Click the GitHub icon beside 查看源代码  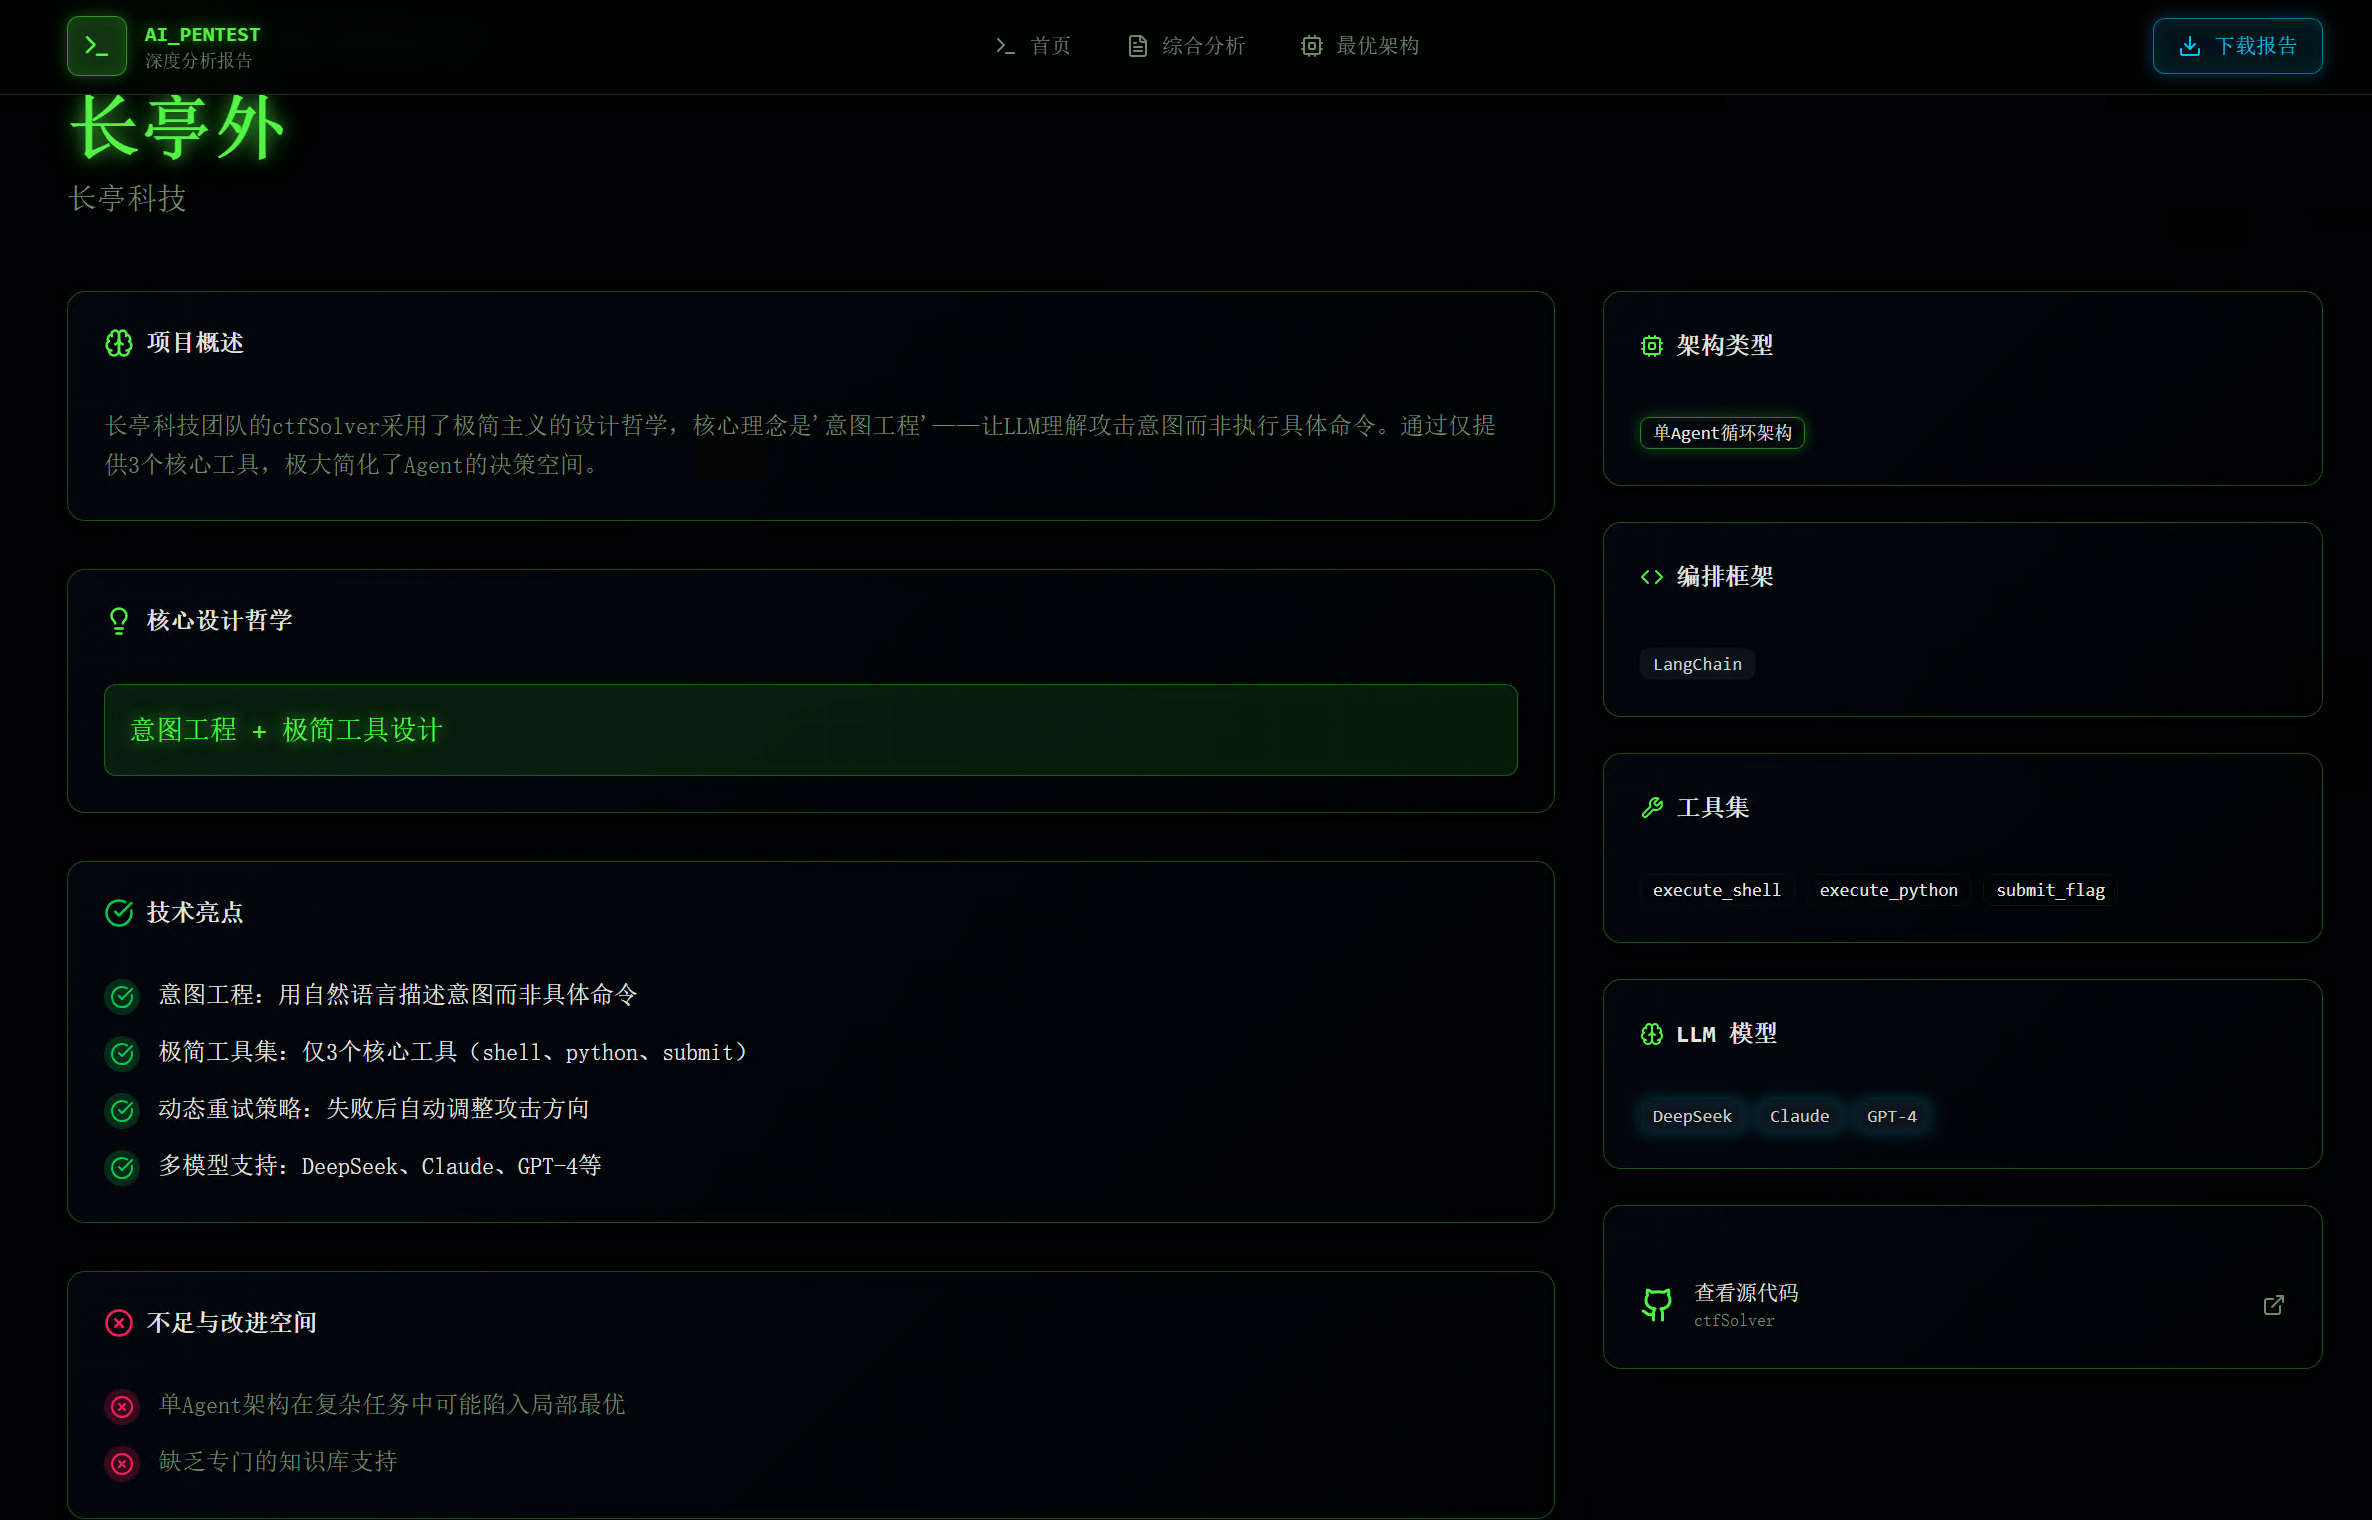(x=1657, y=1304)
